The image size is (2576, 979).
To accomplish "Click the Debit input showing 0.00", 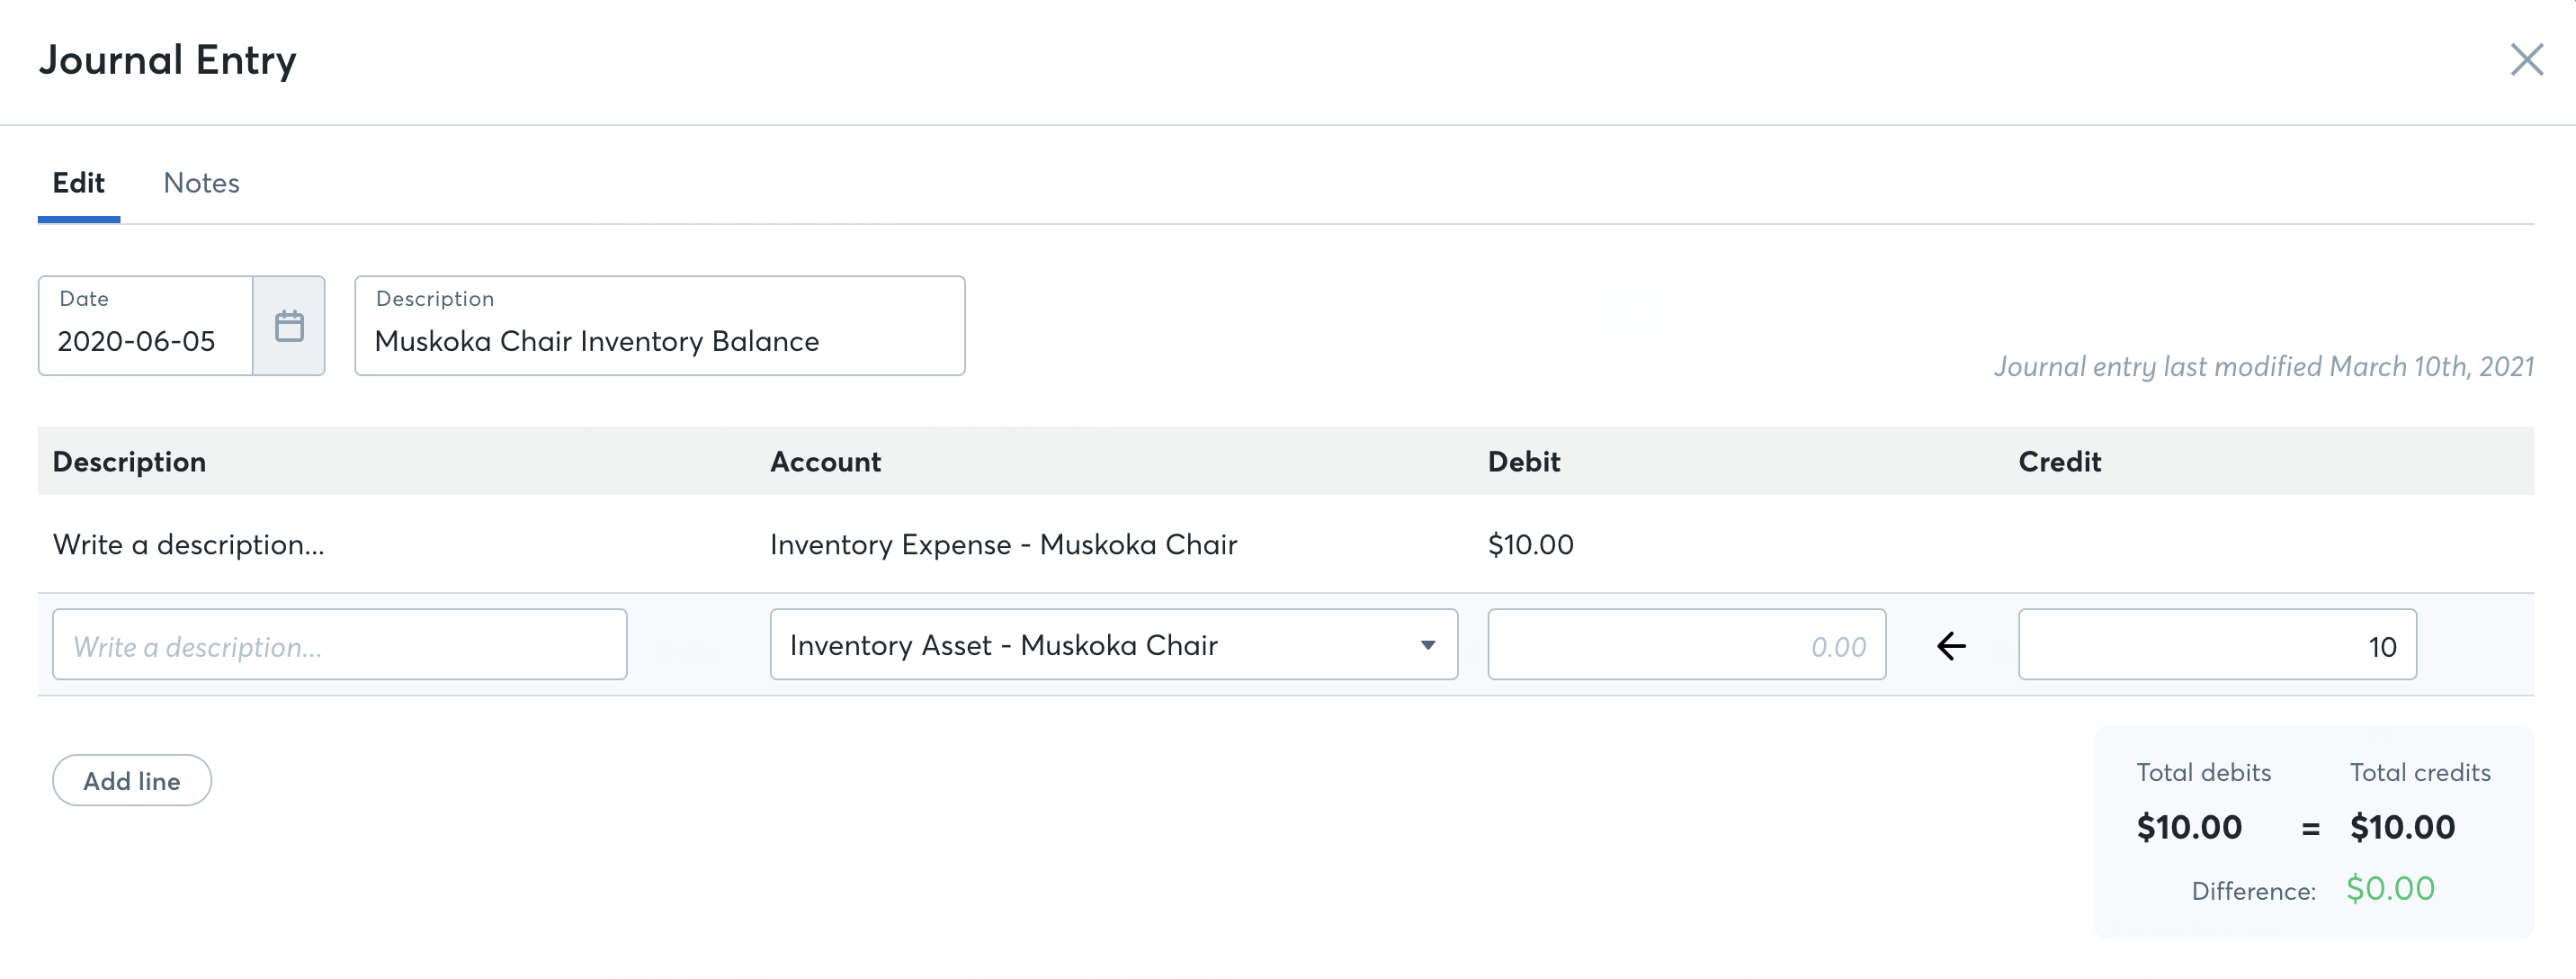I will pyautogui.click(x=1686, y=646).
